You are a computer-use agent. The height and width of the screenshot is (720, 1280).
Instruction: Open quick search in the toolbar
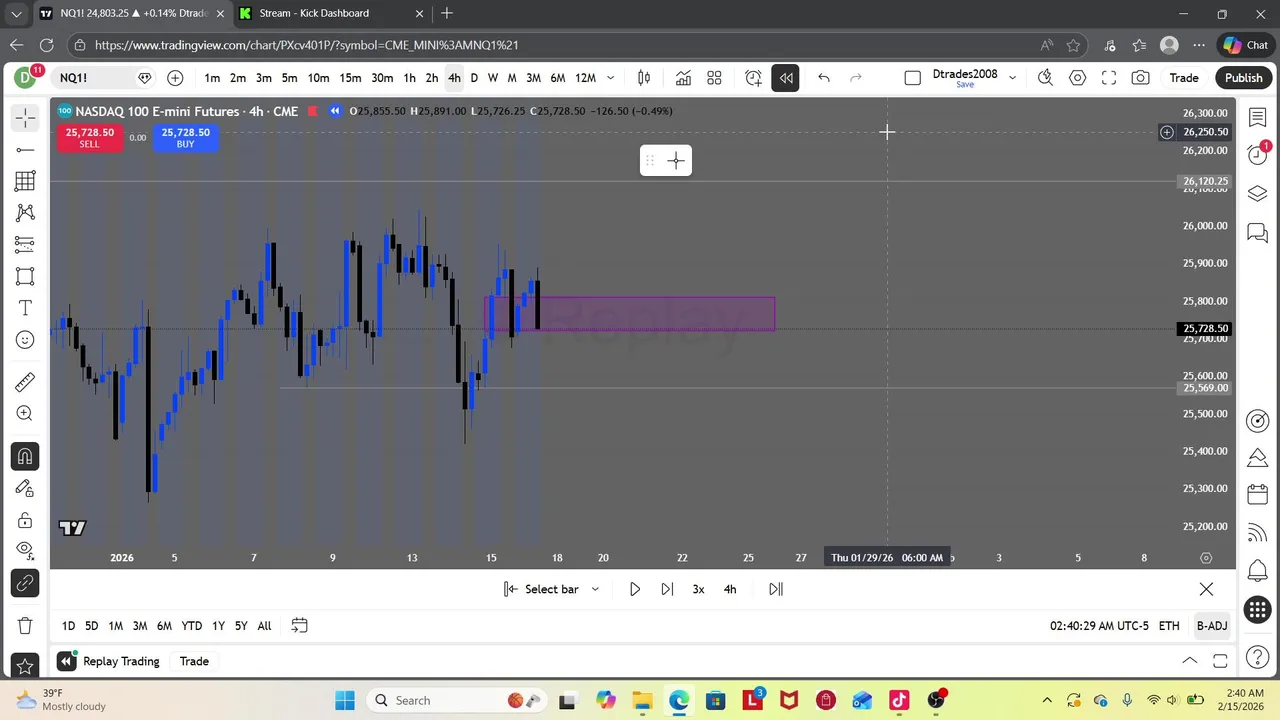(x=1045, y=78)
